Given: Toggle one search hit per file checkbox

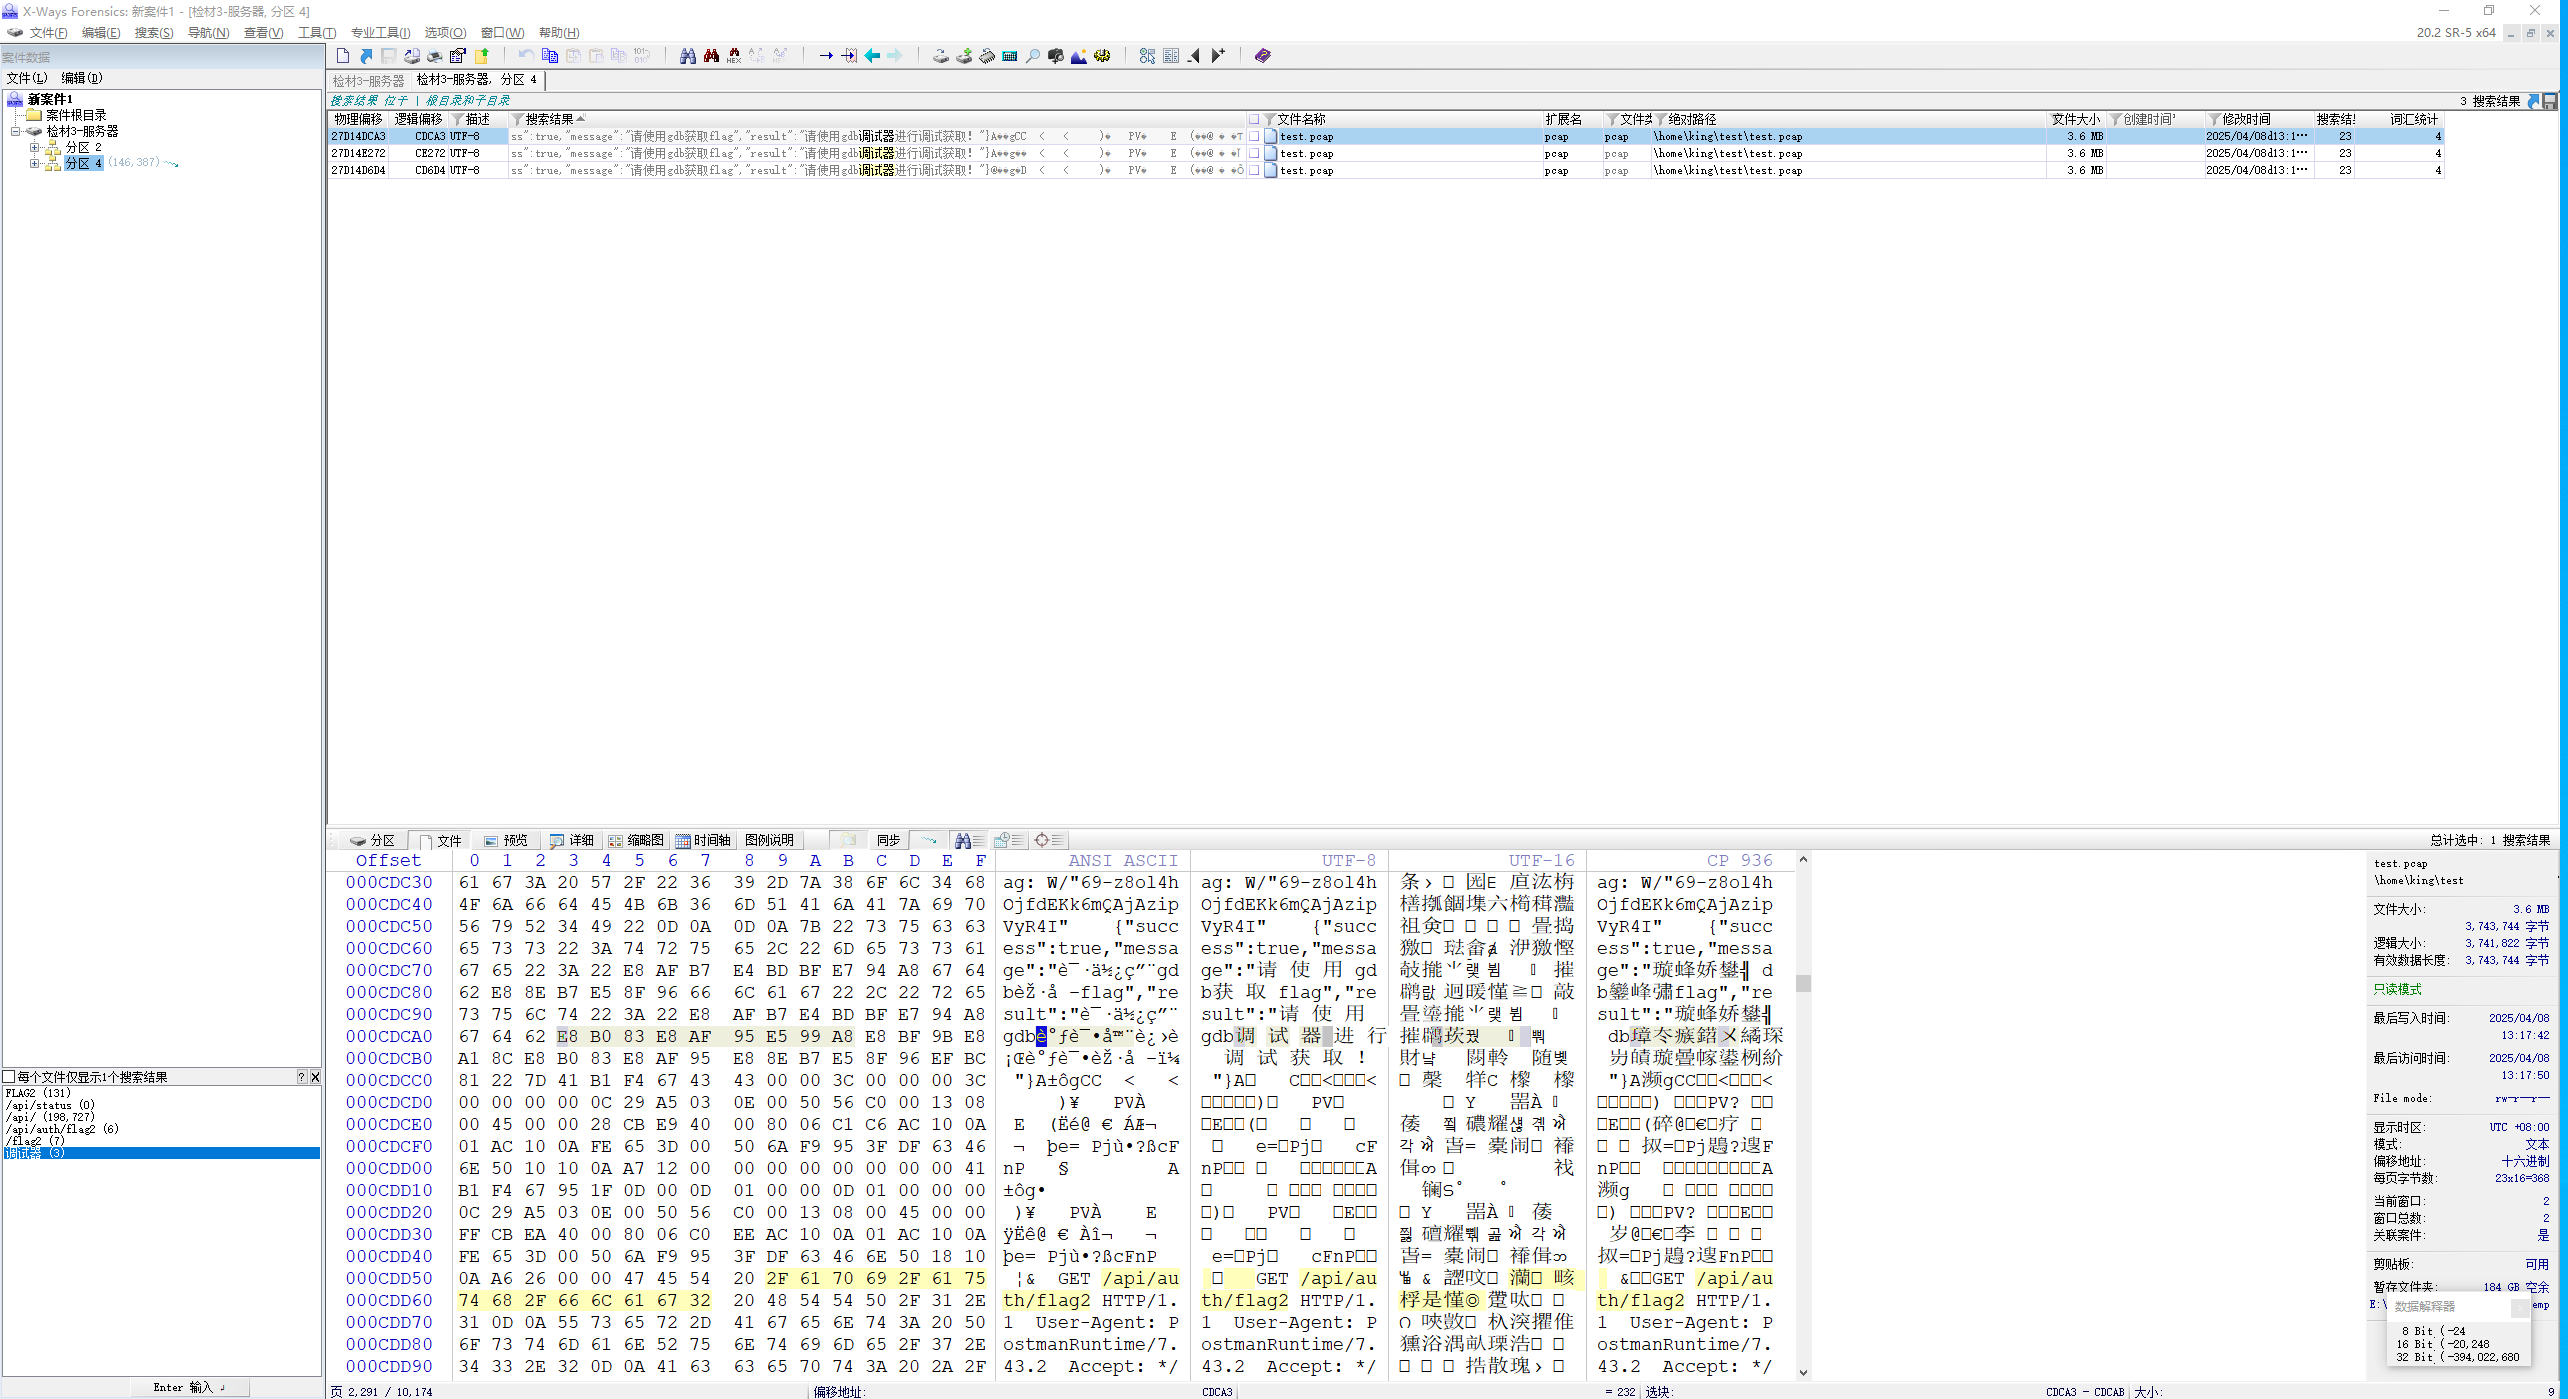Looking at the screenshot, I should click(x=9, y=1077).
